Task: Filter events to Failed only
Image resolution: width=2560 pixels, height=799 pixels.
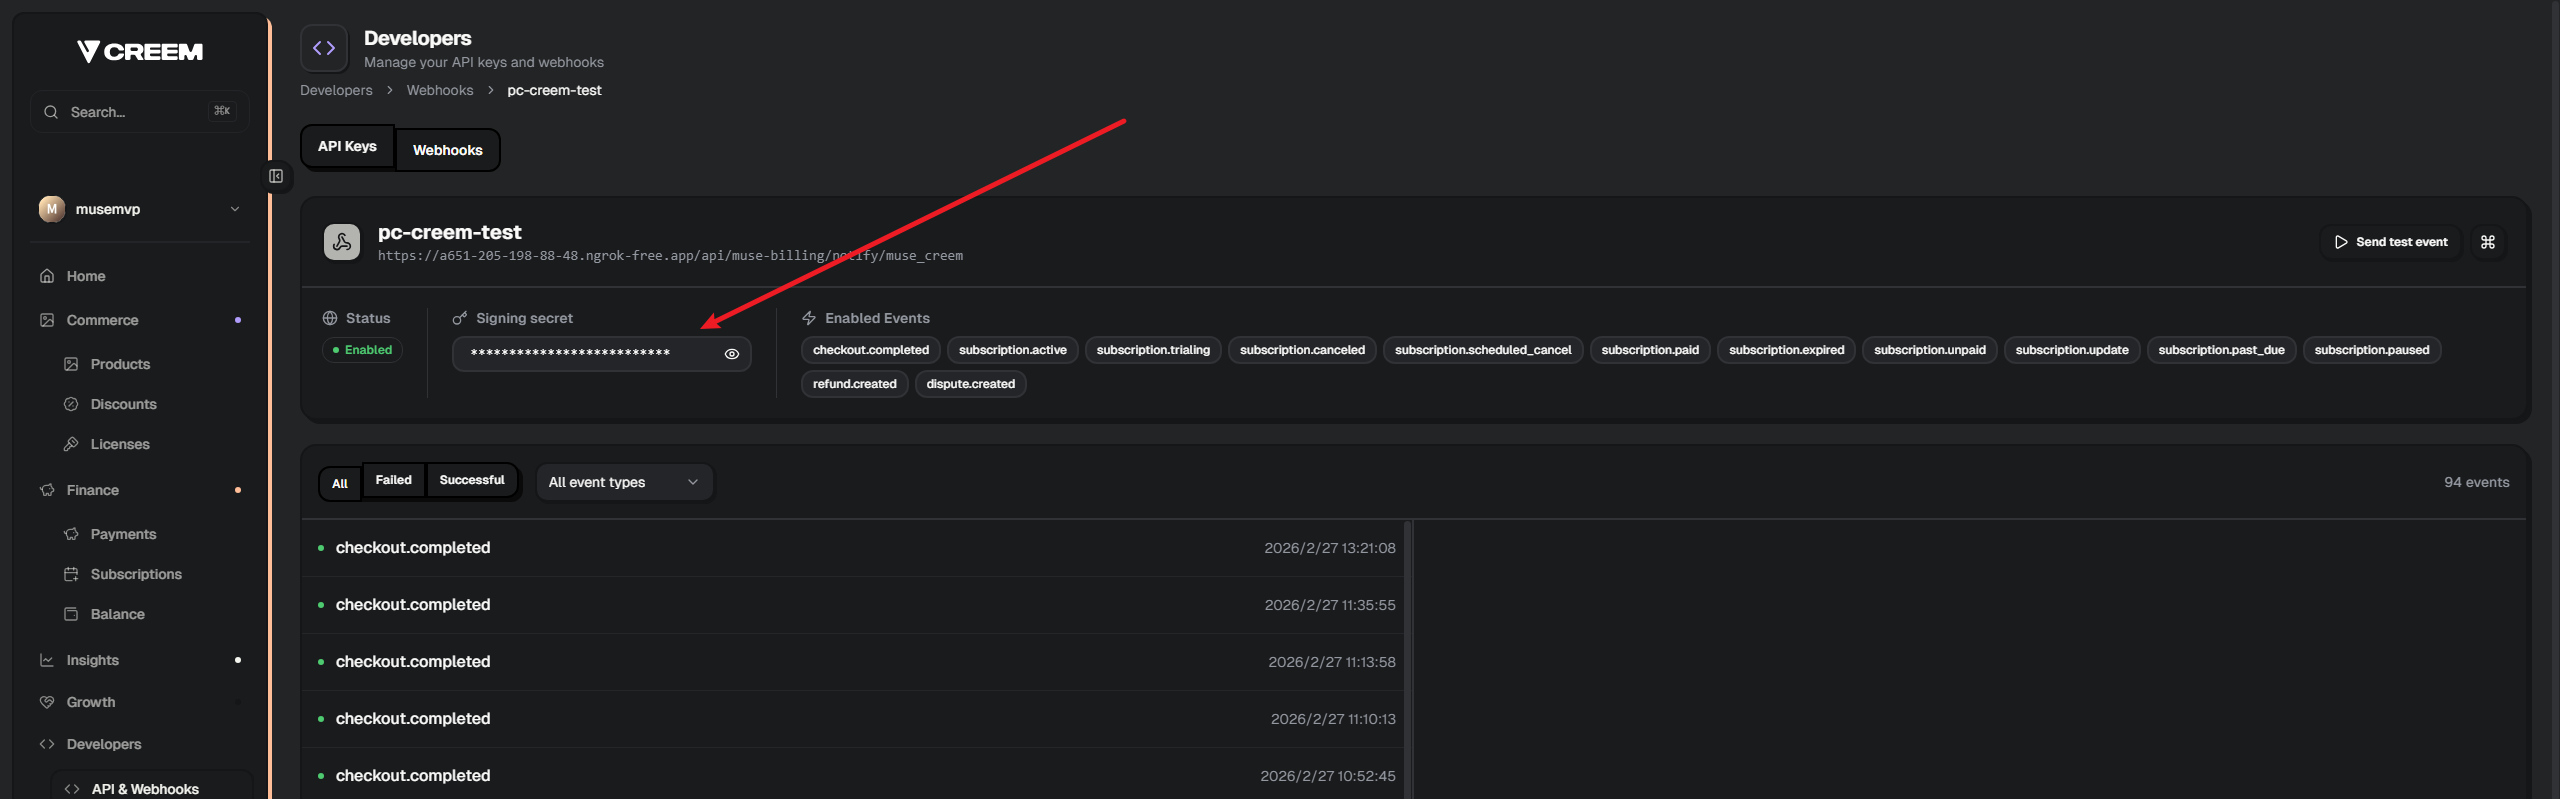Action: pyautogui.click(x=393, y=481)
